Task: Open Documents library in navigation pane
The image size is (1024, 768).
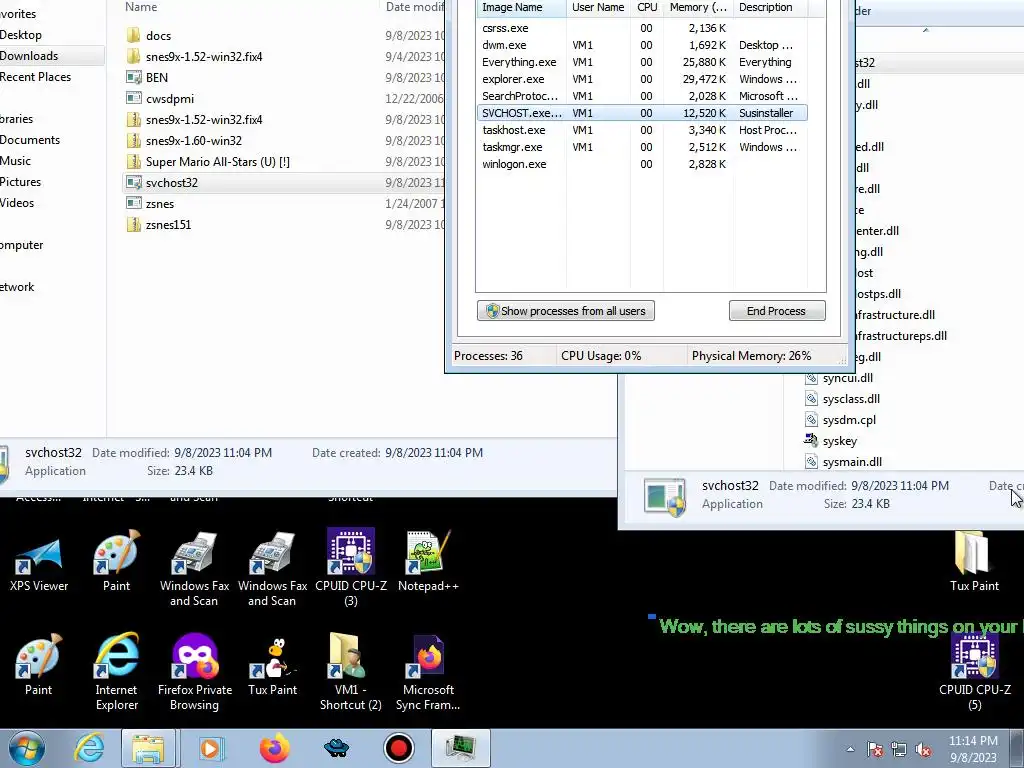Action: (x=29, y=140)
